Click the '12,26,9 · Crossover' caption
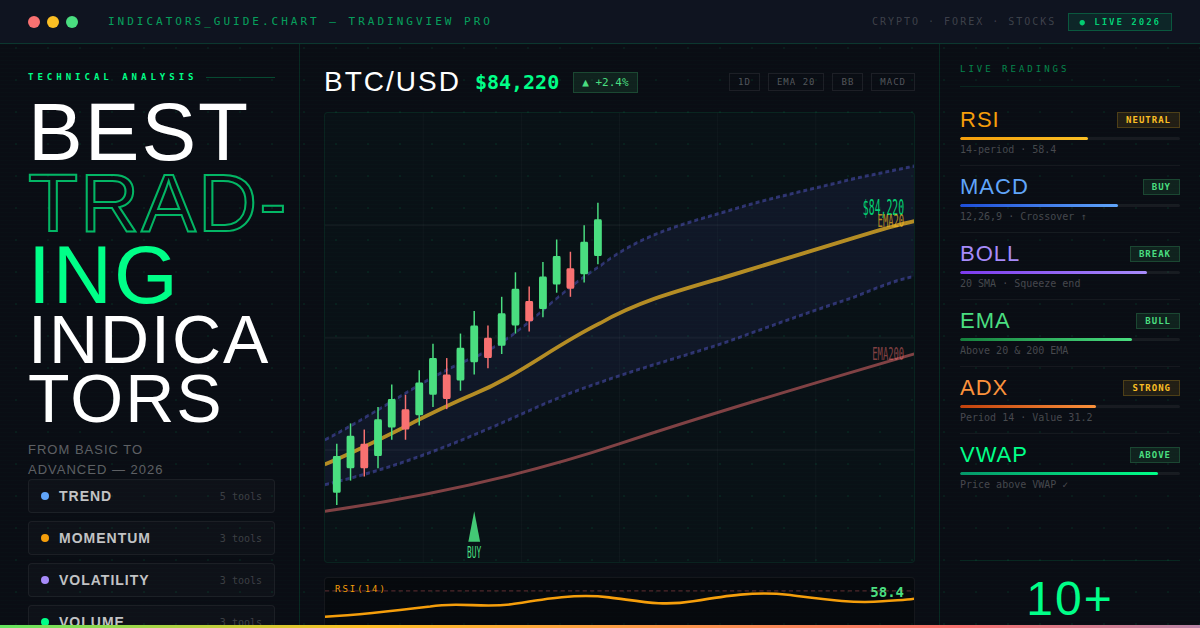The height and width of the screenshot is (628, 1200). pos(1023,216)
